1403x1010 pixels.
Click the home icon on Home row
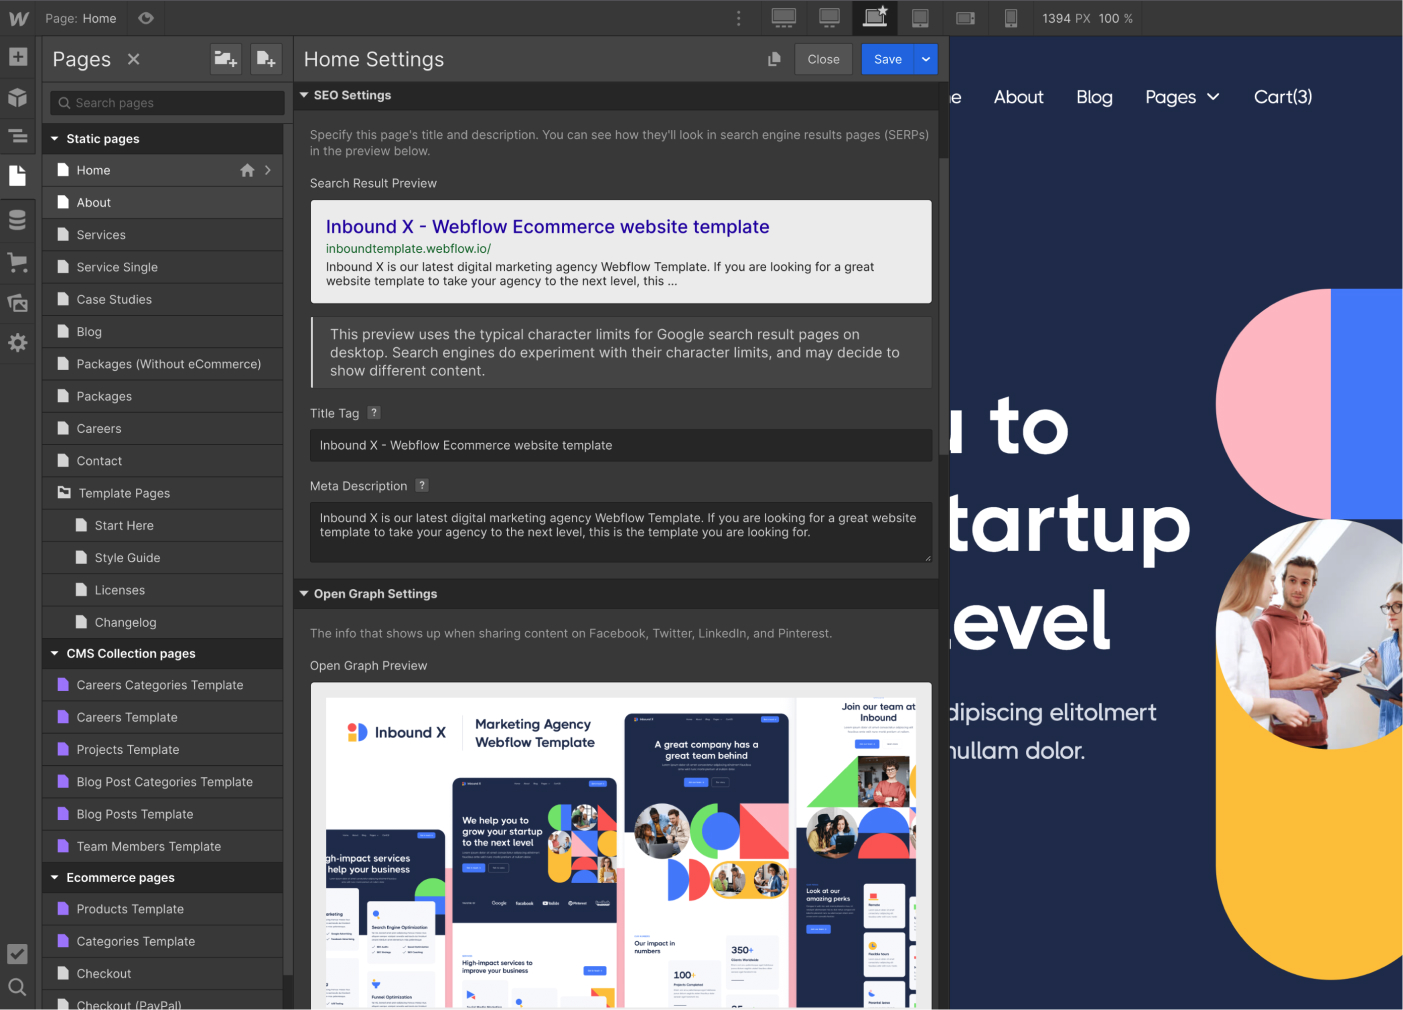pos(247,170)
